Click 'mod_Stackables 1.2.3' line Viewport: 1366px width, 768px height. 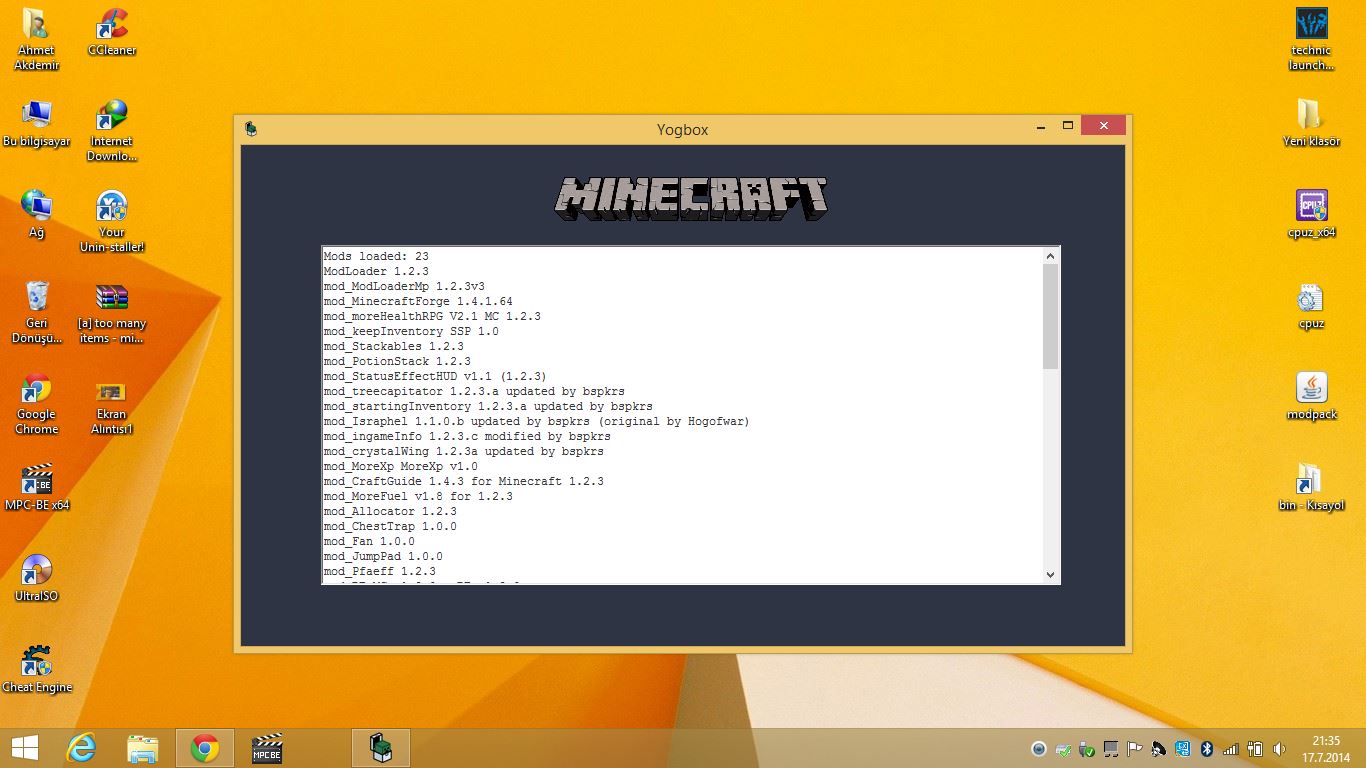394,346
